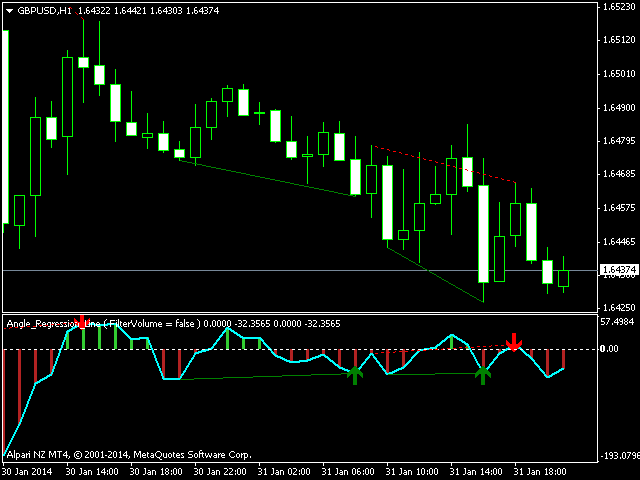This screenshot has height=480, width=640.
Task: Click the 1.64465 price axis label
Action: pyautogui.click(x=619, y=242)
